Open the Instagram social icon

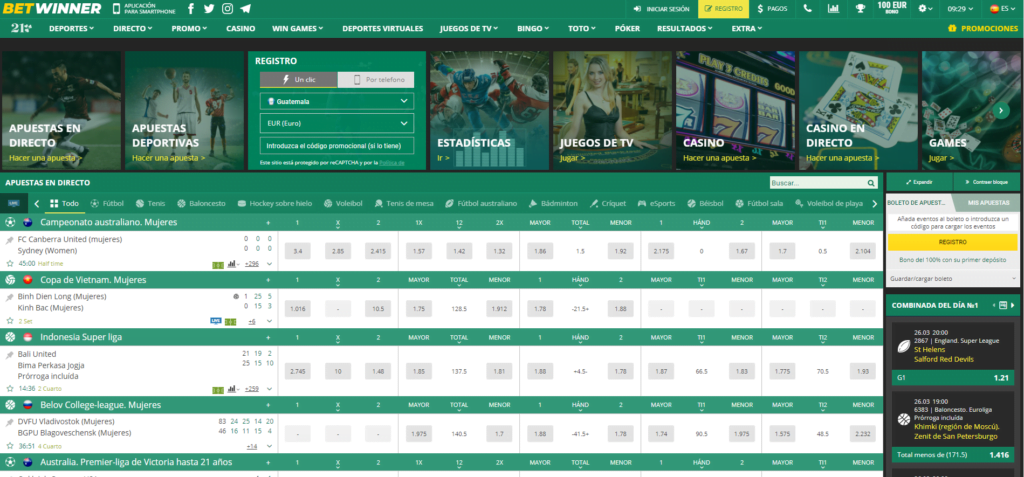point(227,9)
